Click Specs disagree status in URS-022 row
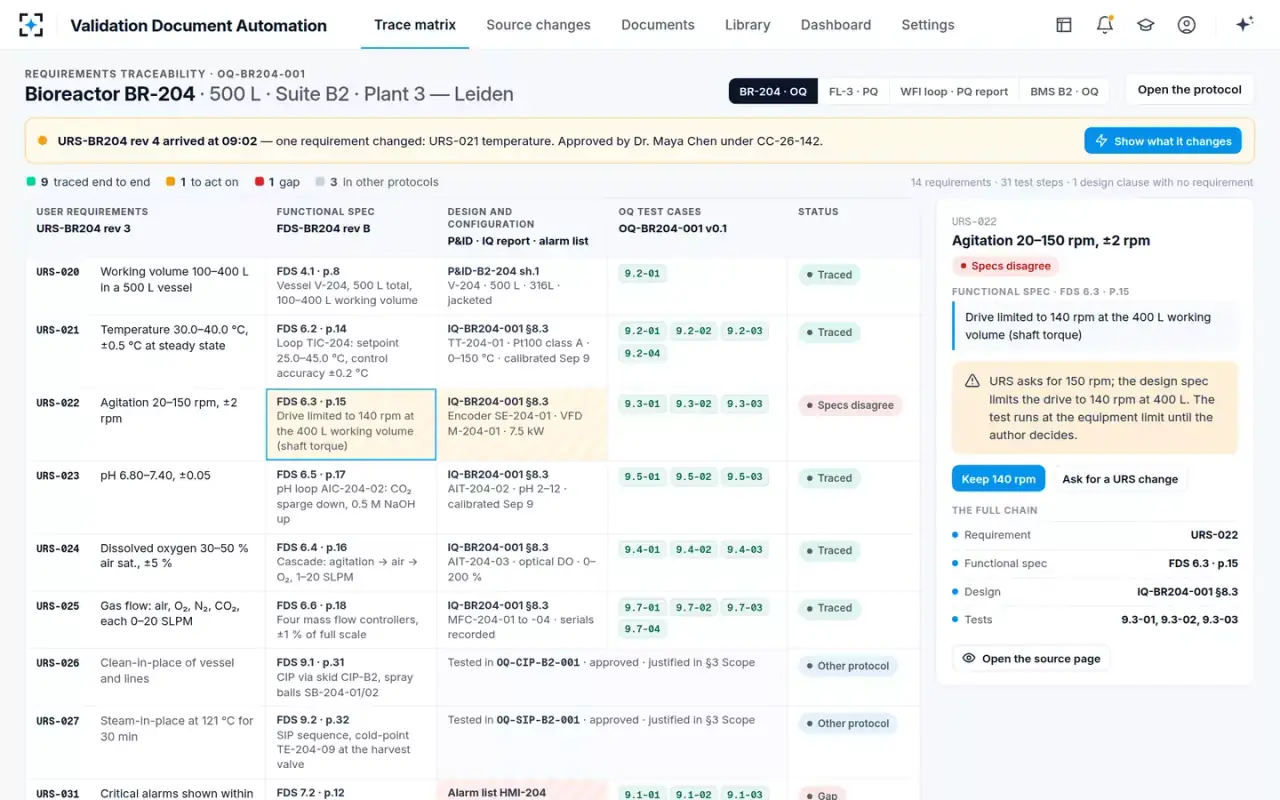 click(850, 405)
